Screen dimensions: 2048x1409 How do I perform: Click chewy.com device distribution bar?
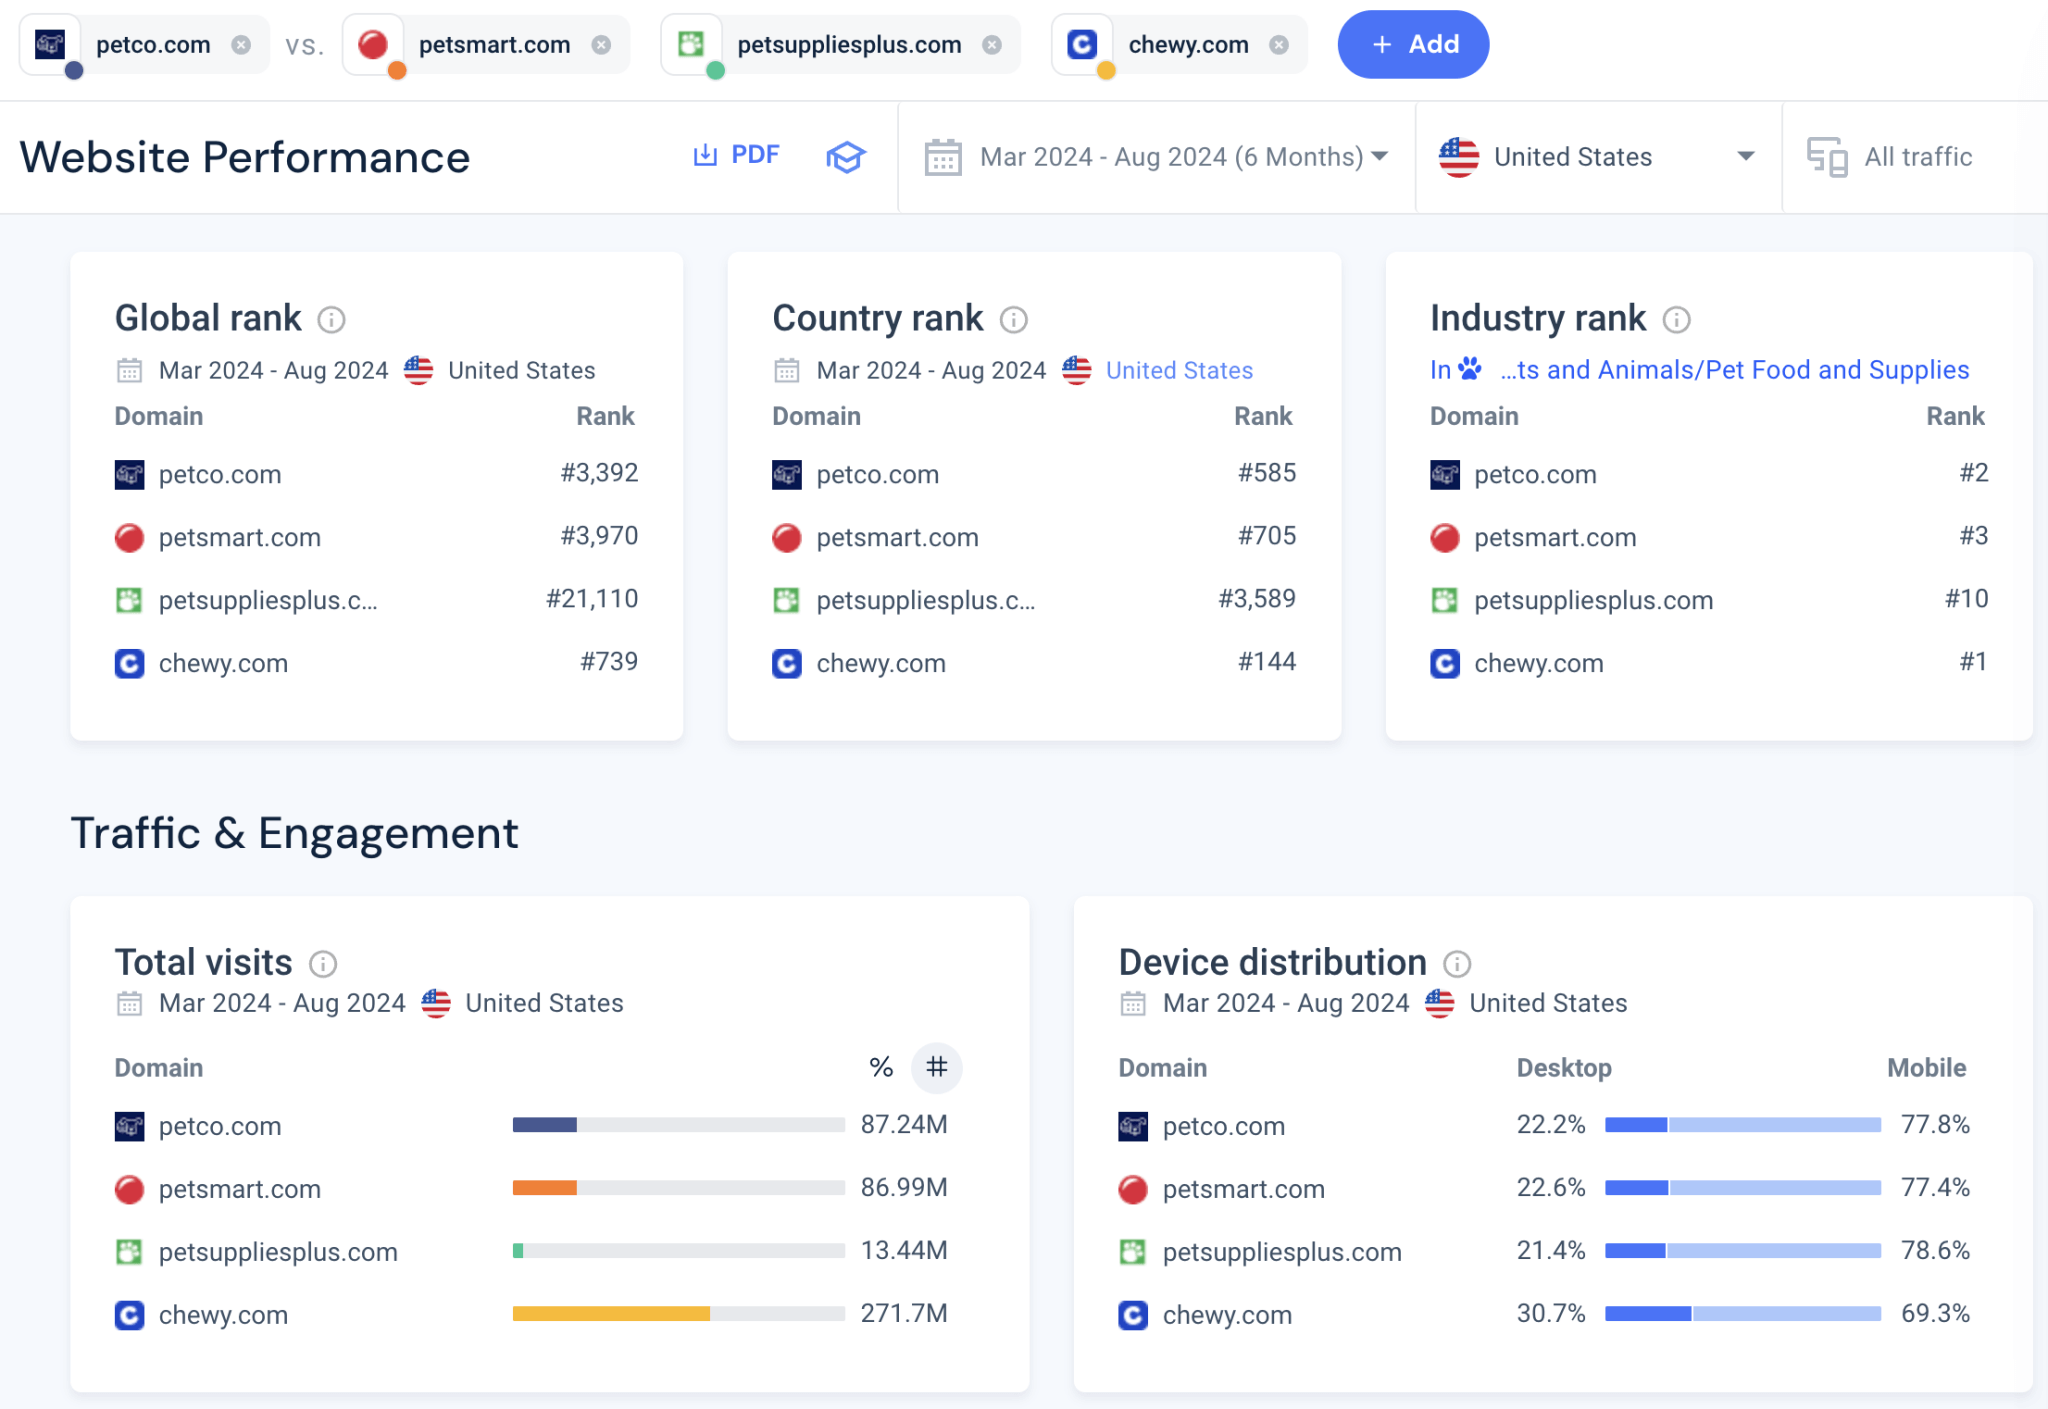coord(1743,1314)
